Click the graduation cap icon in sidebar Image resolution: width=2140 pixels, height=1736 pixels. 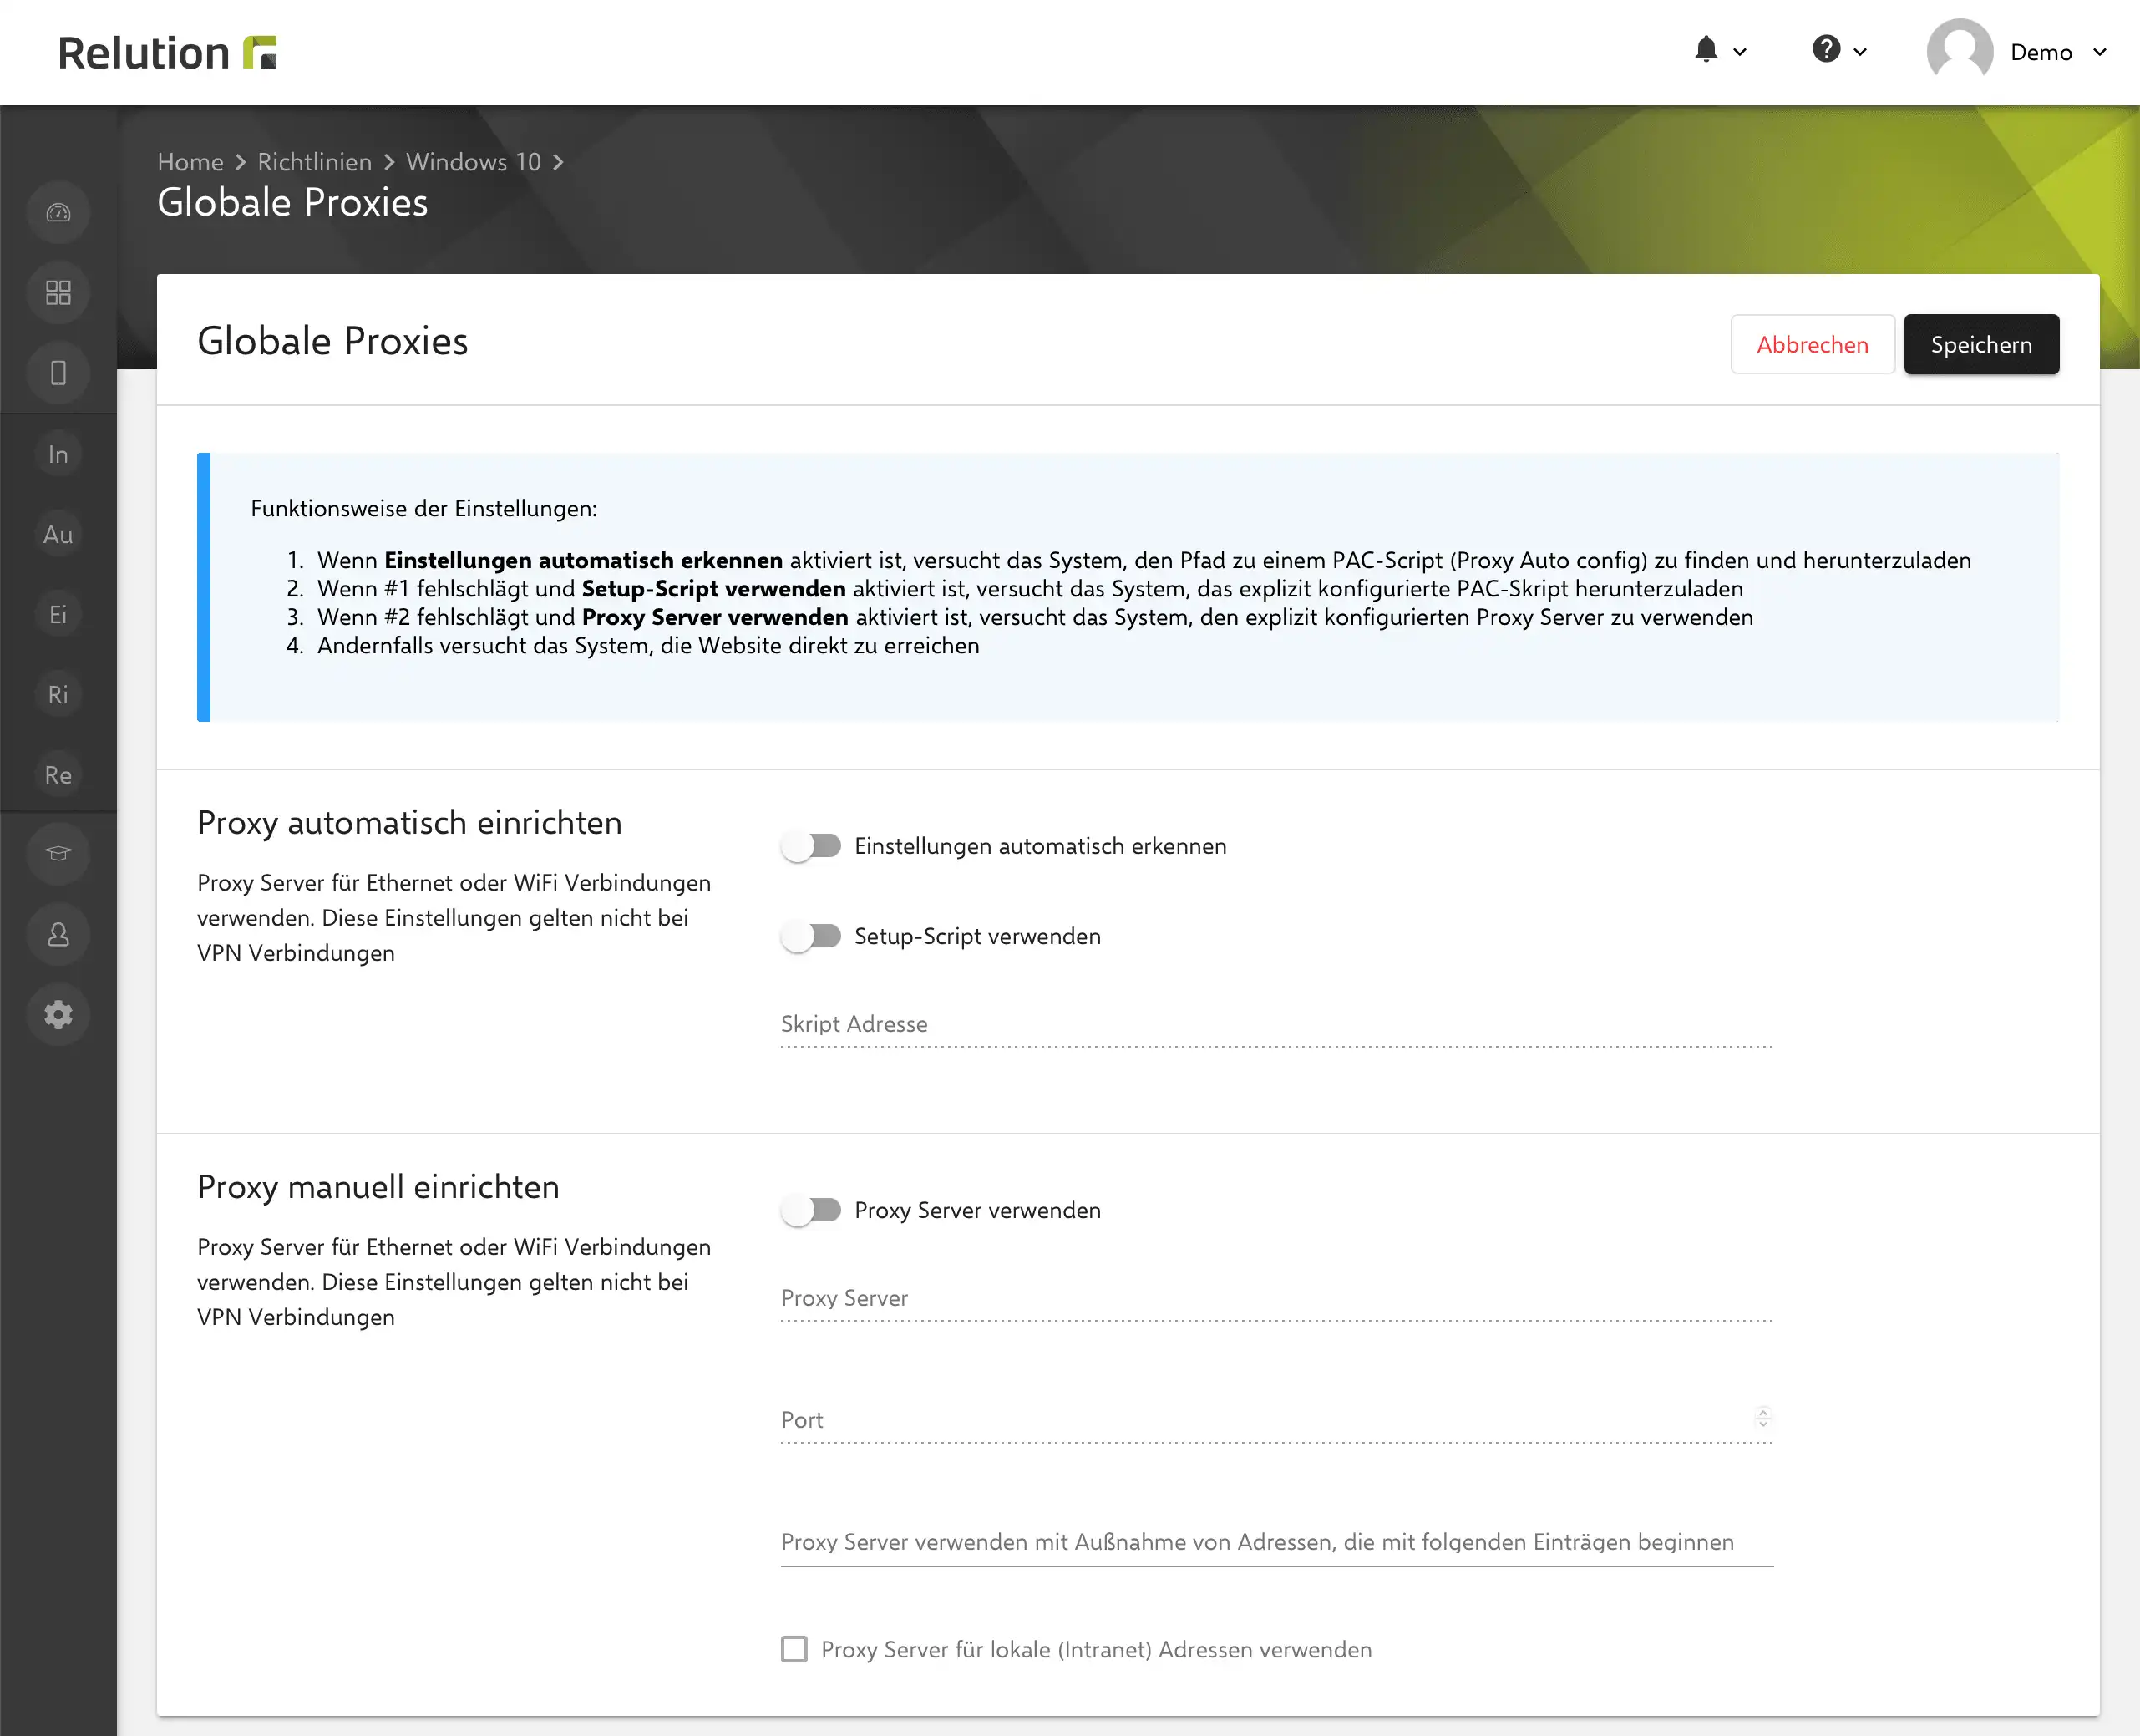click(58, 853)
